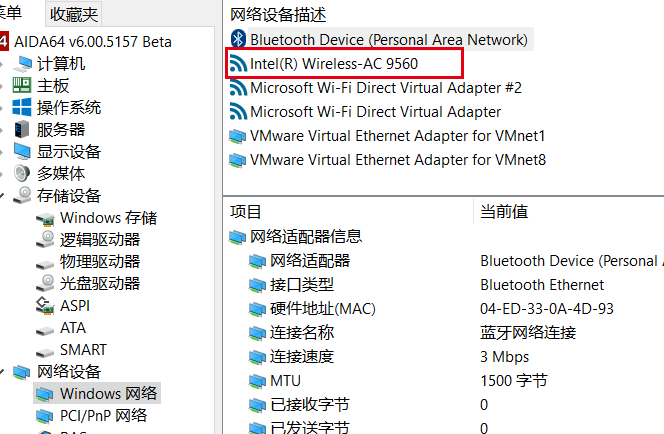Image resolution: width=664 pixels, height=434 pixels.
Task: Collapse the 网络设备 tree node
Action: 2,372
